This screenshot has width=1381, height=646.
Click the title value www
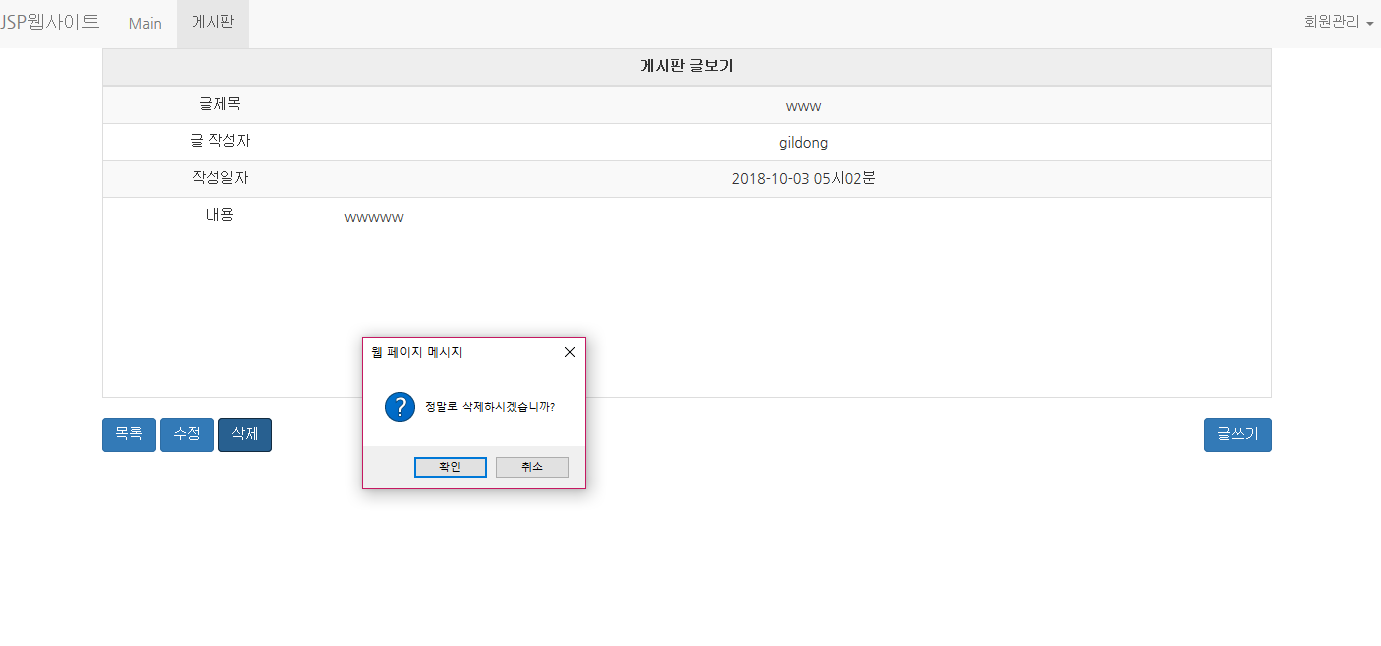[x=804, y=106]
